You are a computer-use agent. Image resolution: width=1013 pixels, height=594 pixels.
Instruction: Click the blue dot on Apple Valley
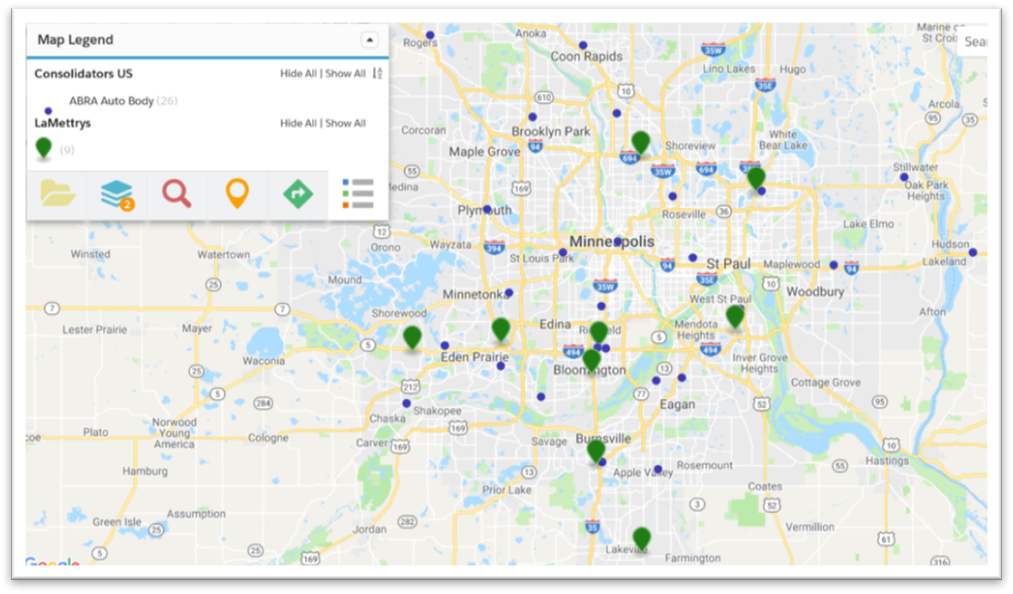coord(658,469)
